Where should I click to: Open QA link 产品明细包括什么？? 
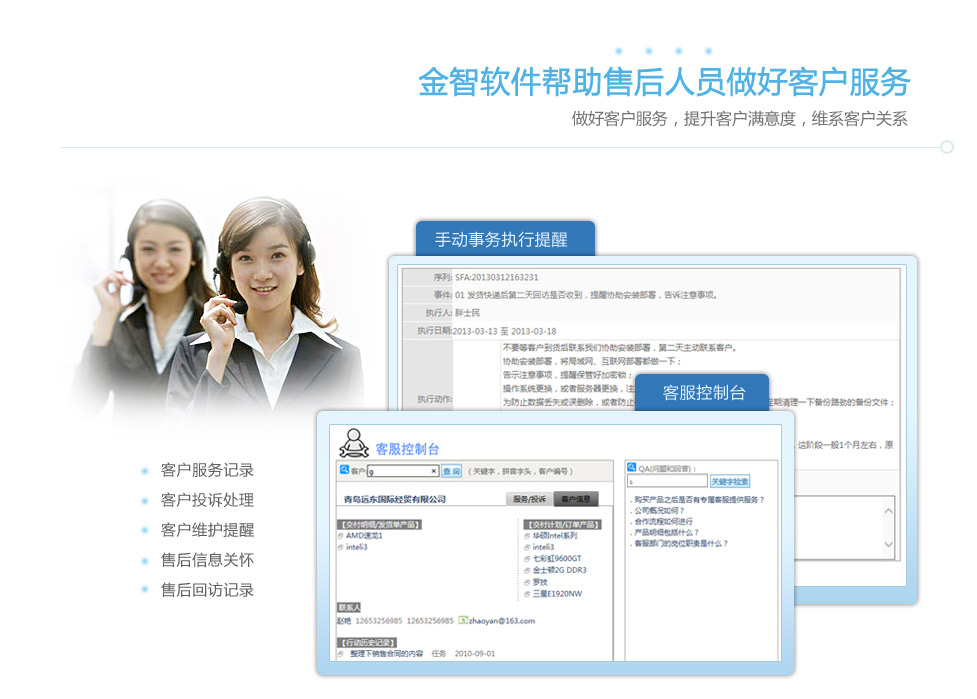(667, 533)
